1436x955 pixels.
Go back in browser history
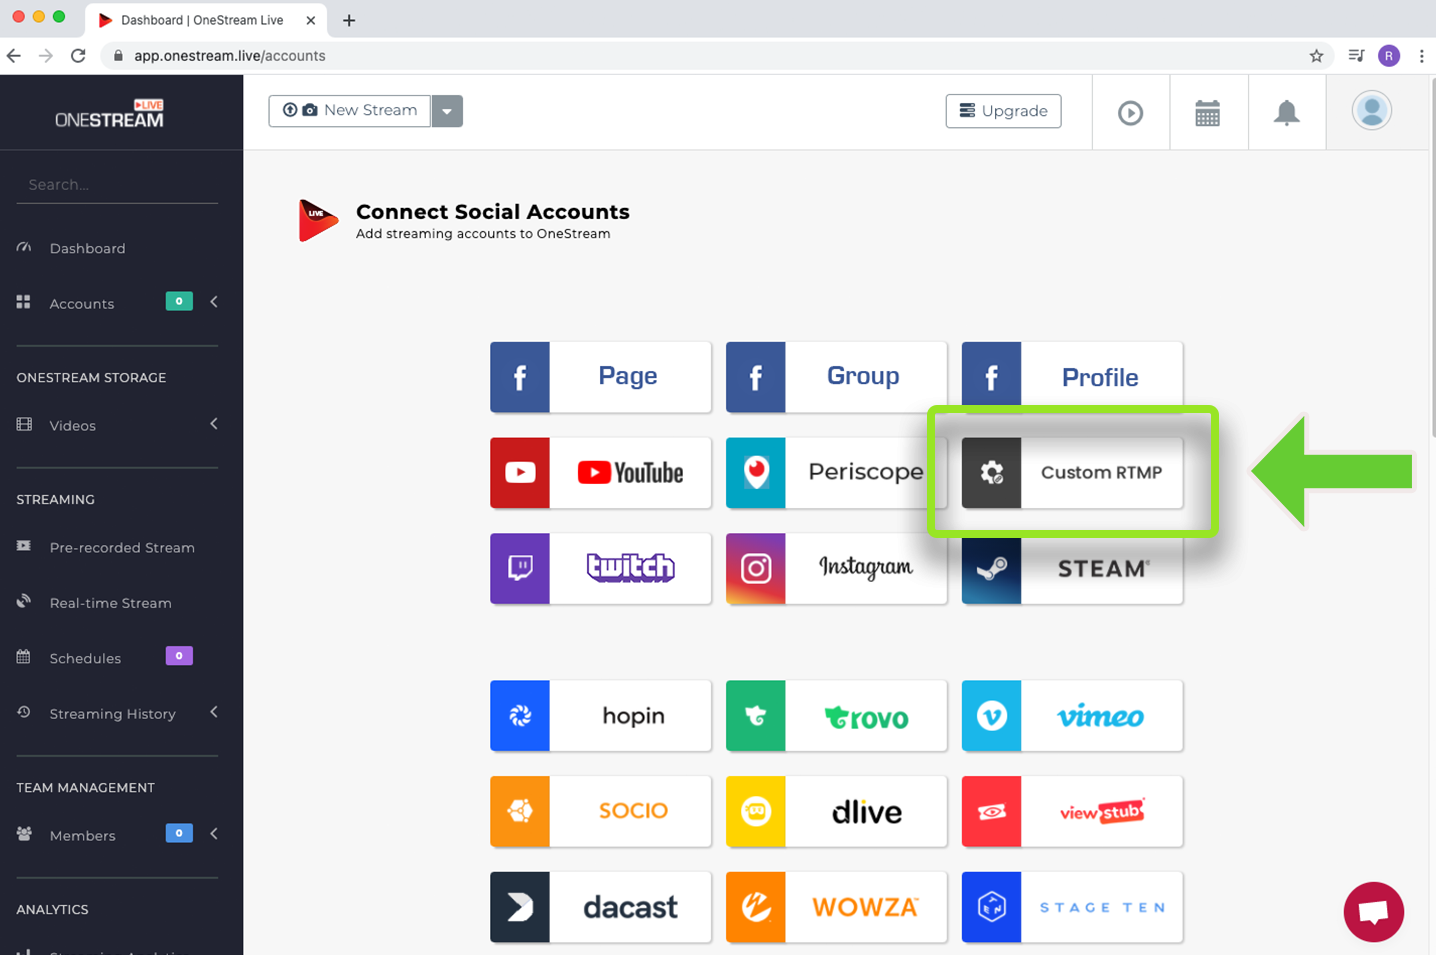coord(14,56)
